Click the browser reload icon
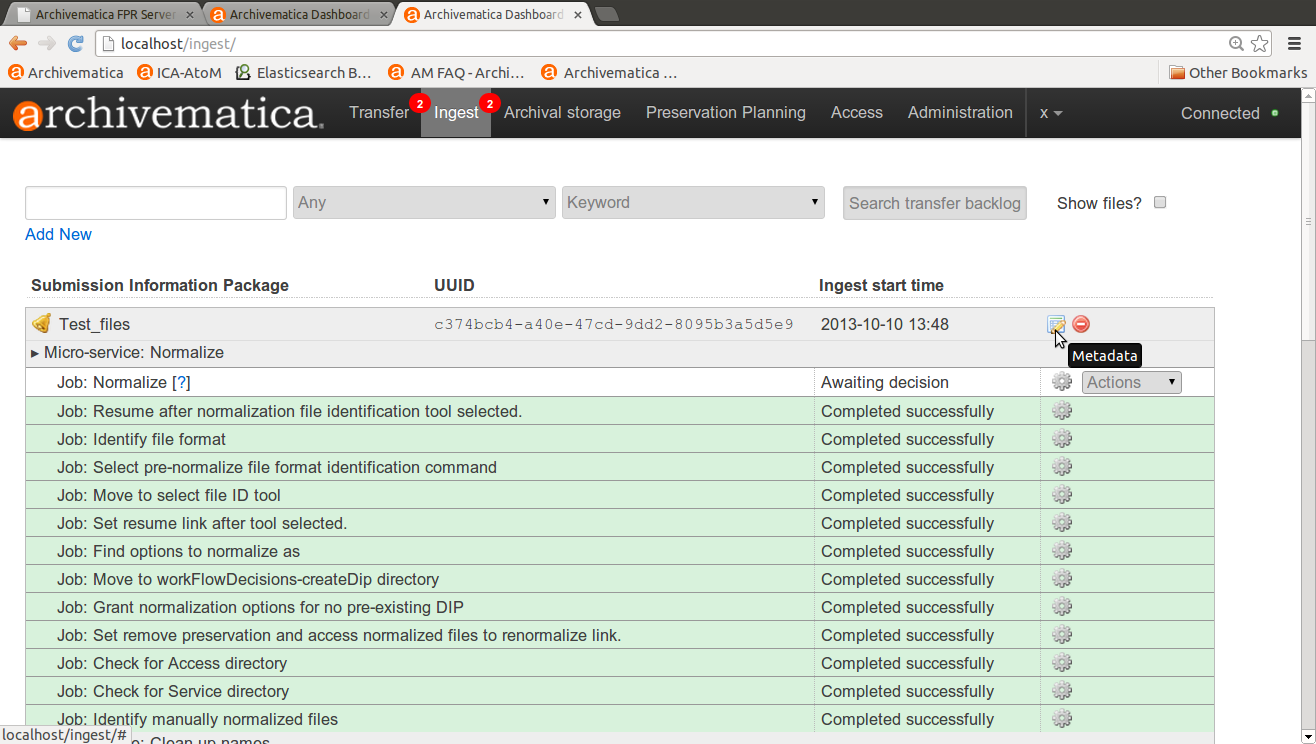This screenshot has height=744, width=1316. [x=75, y=44]
